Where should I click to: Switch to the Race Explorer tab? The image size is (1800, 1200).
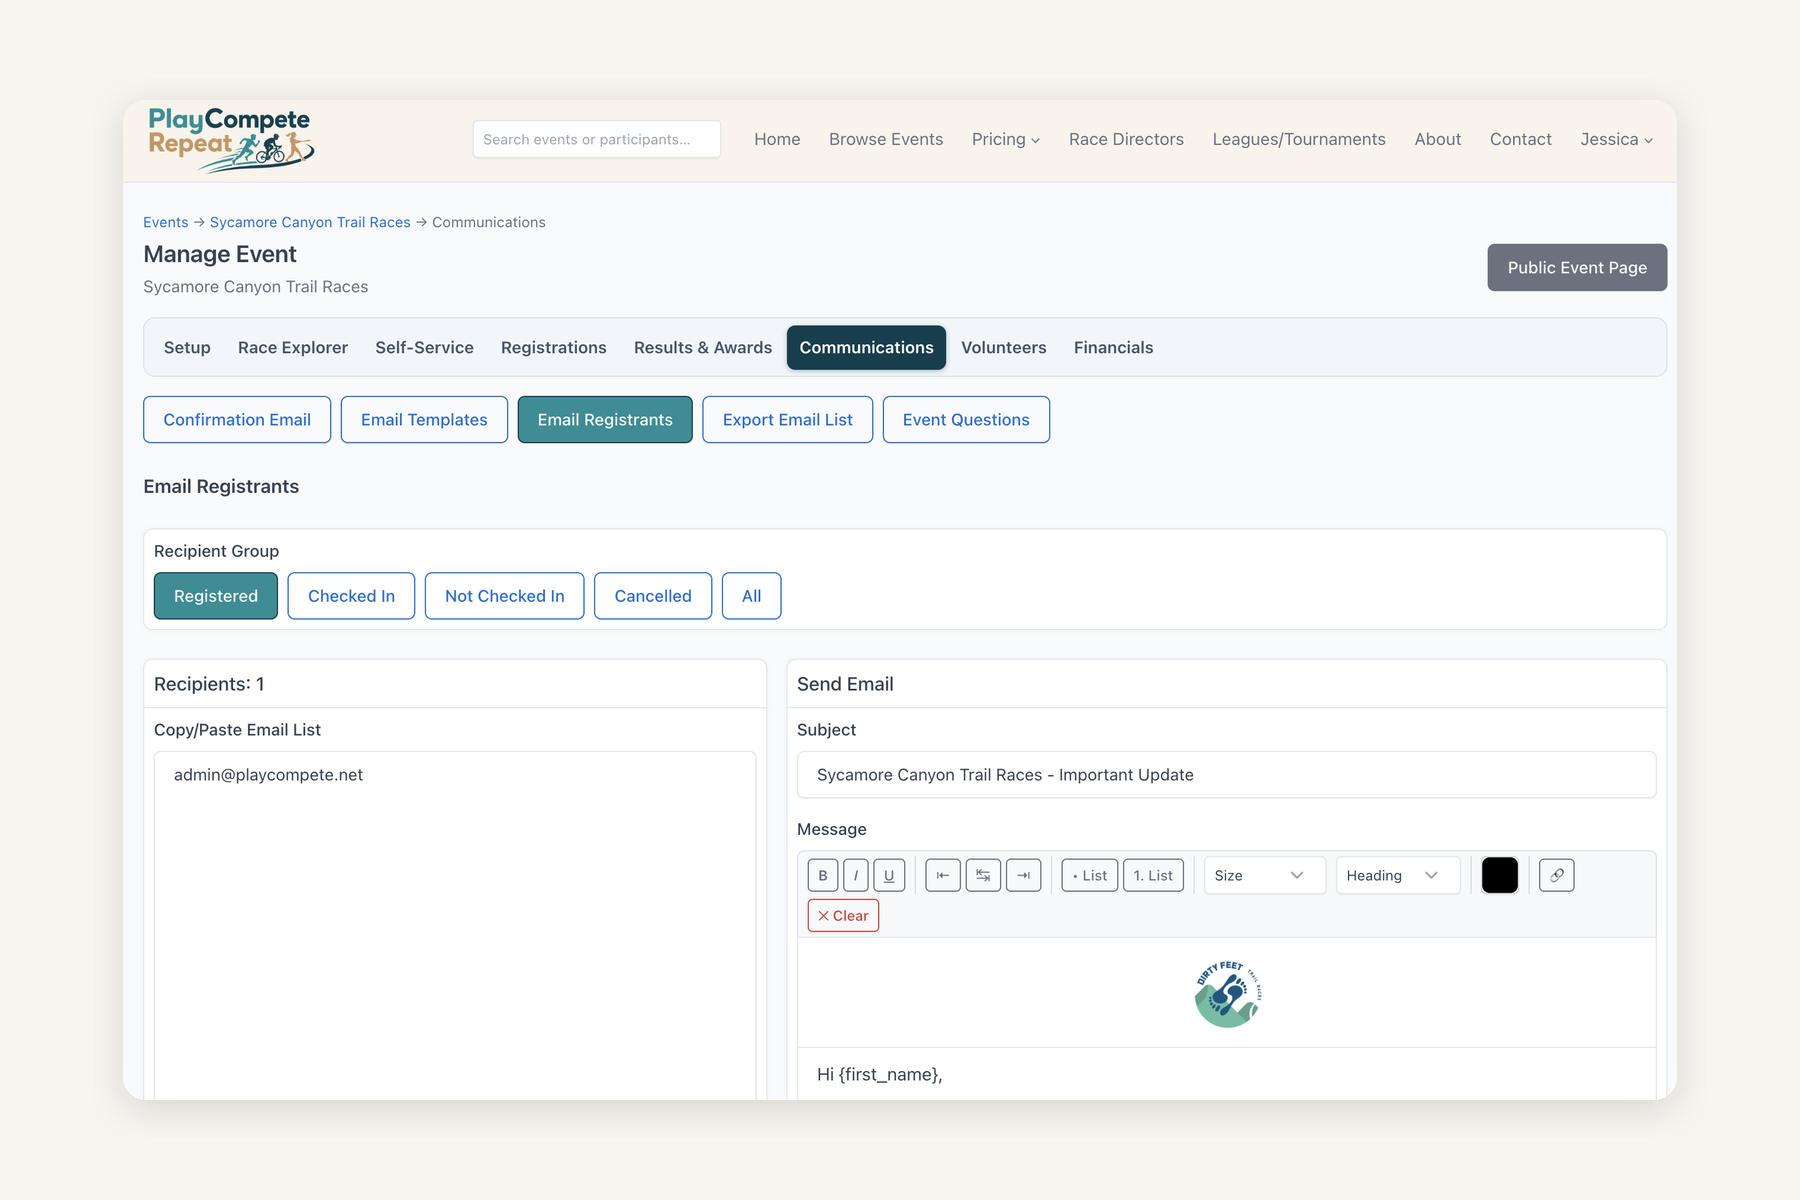pos(293,347)
